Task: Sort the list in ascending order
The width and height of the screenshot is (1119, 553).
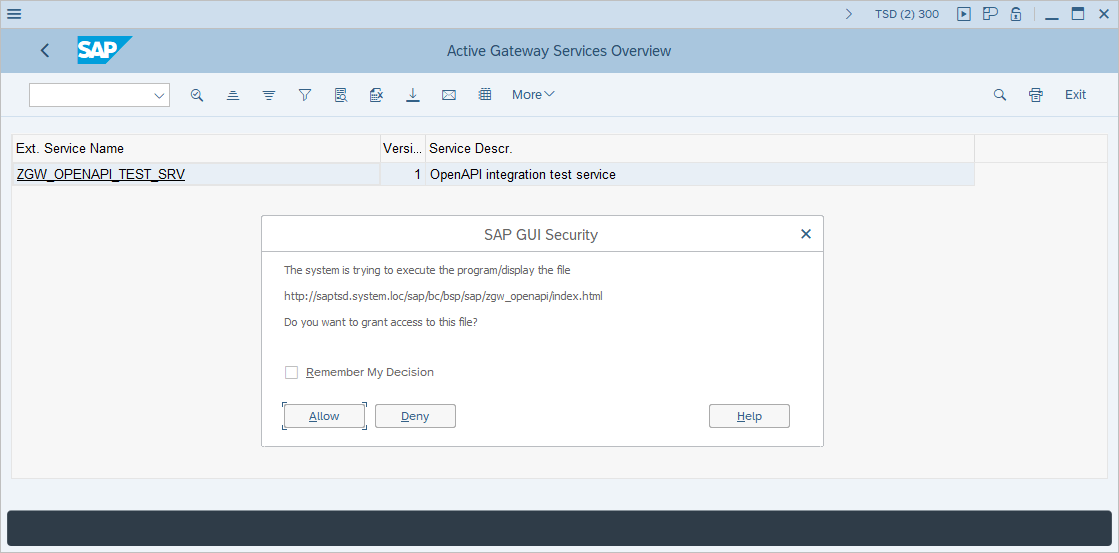Action: [x=233, y=95]
